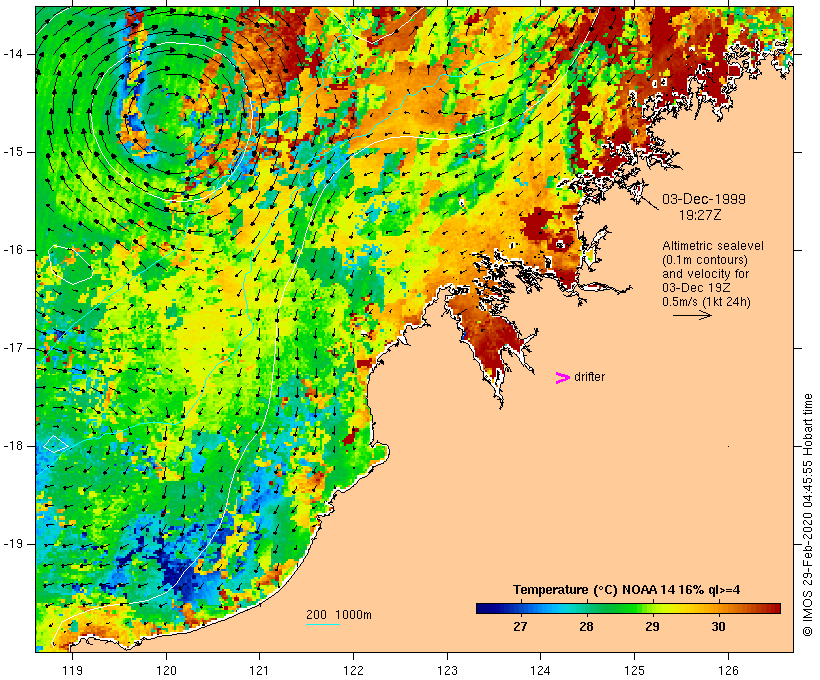
Task: Click latitude axis label -14
Action: (13, 54)
